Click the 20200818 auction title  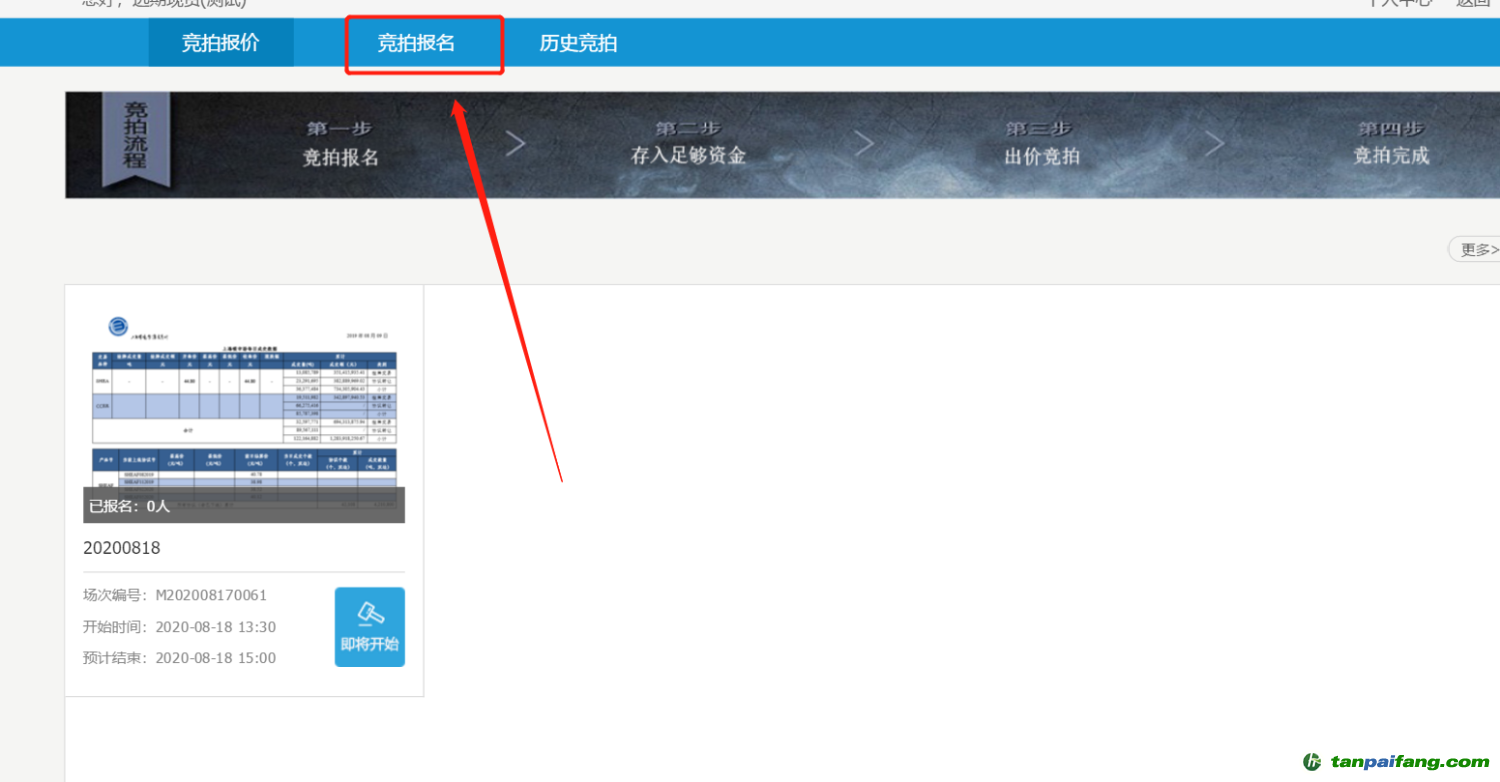tap(122, 548)
